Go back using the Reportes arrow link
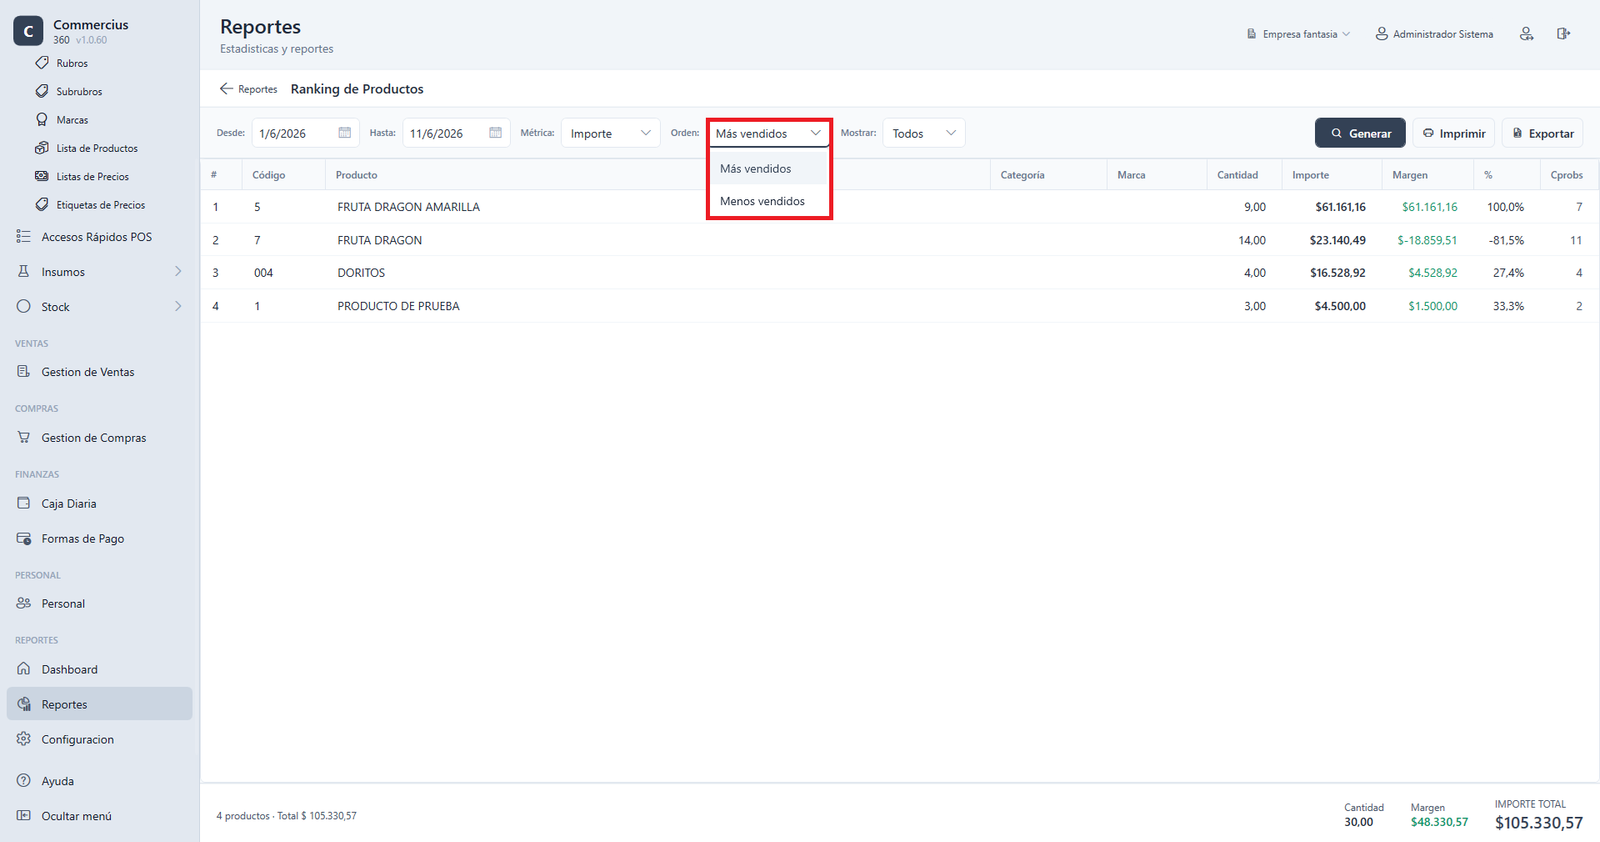Screen dimensions: 1600x842 coord(248,89)
